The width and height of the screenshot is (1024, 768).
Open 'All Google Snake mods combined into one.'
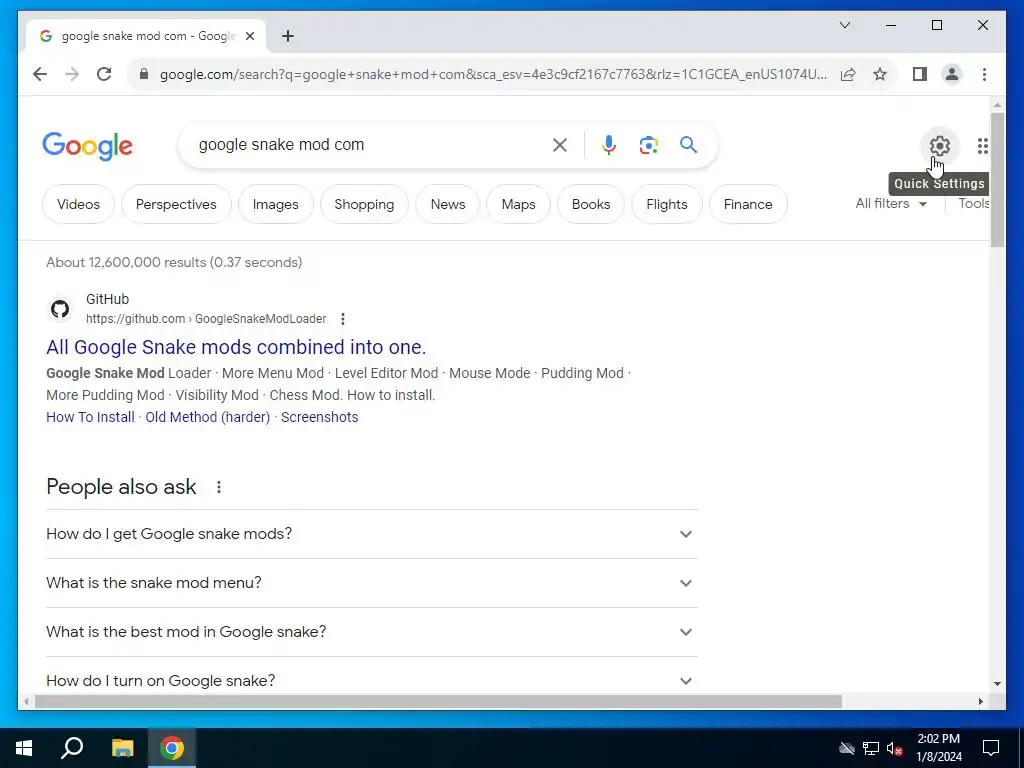[x=236, y=347]
